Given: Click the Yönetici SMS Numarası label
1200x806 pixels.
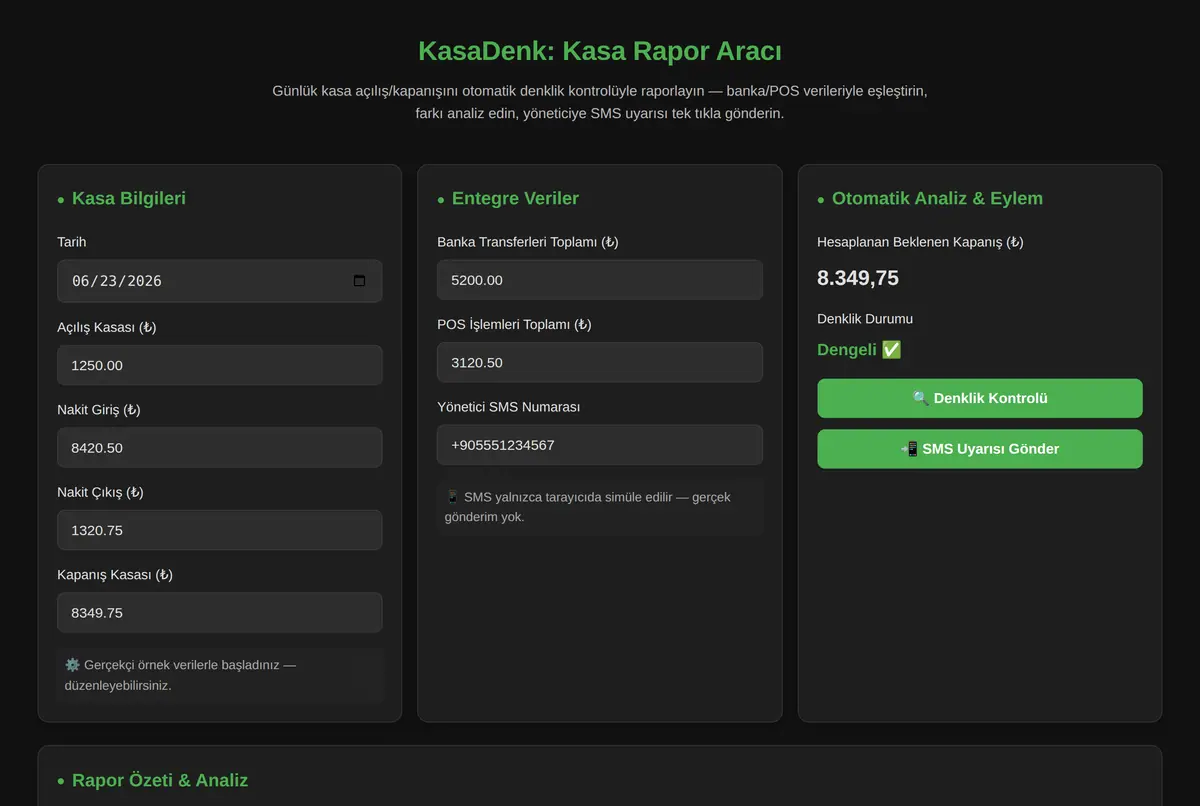Looking at the screenshot, I should point(509,407).
